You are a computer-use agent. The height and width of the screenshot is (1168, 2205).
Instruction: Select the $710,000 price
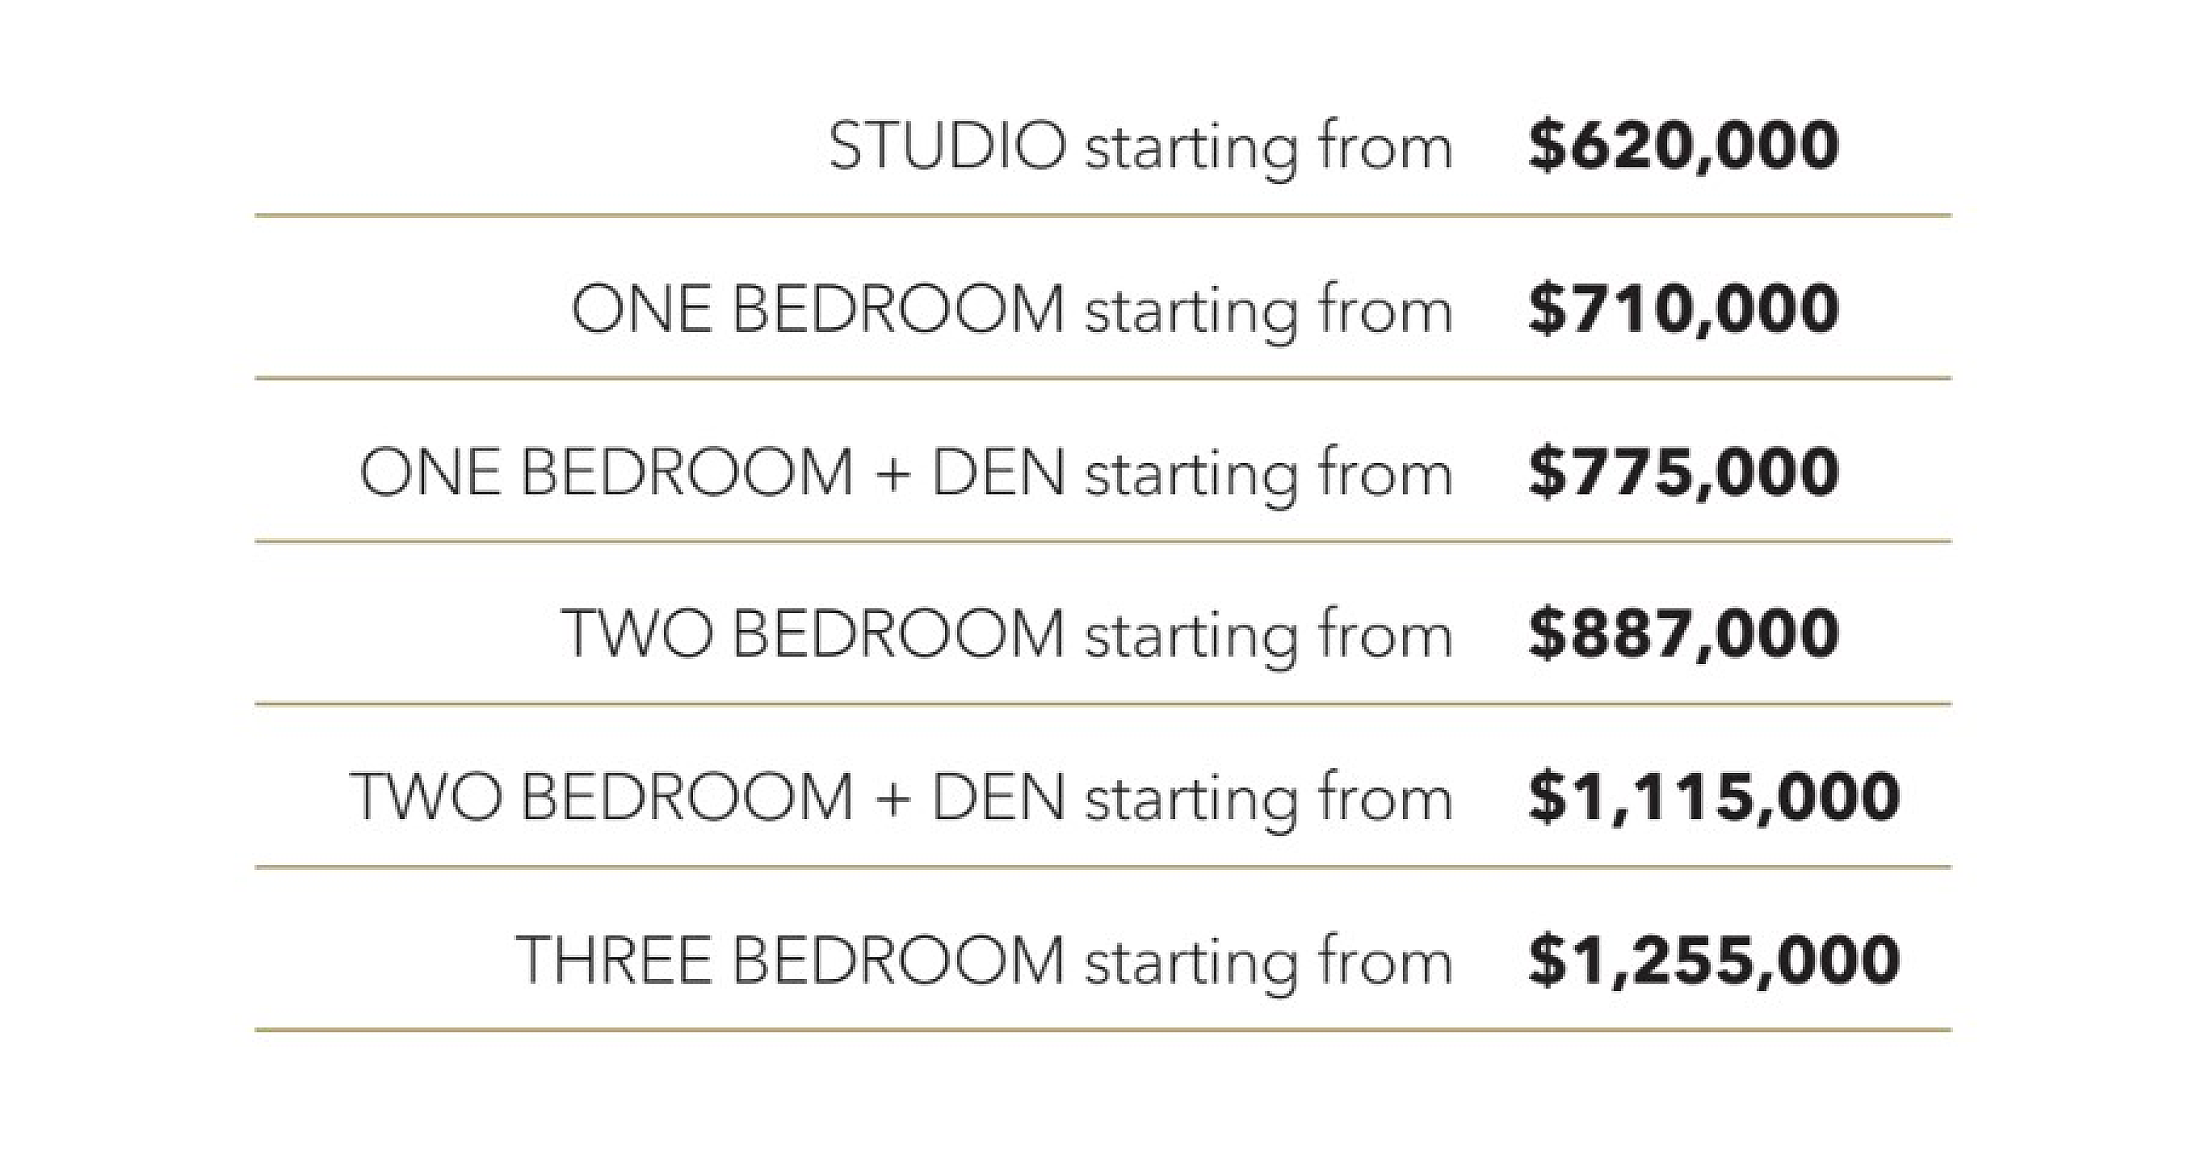coord(1684,309)
